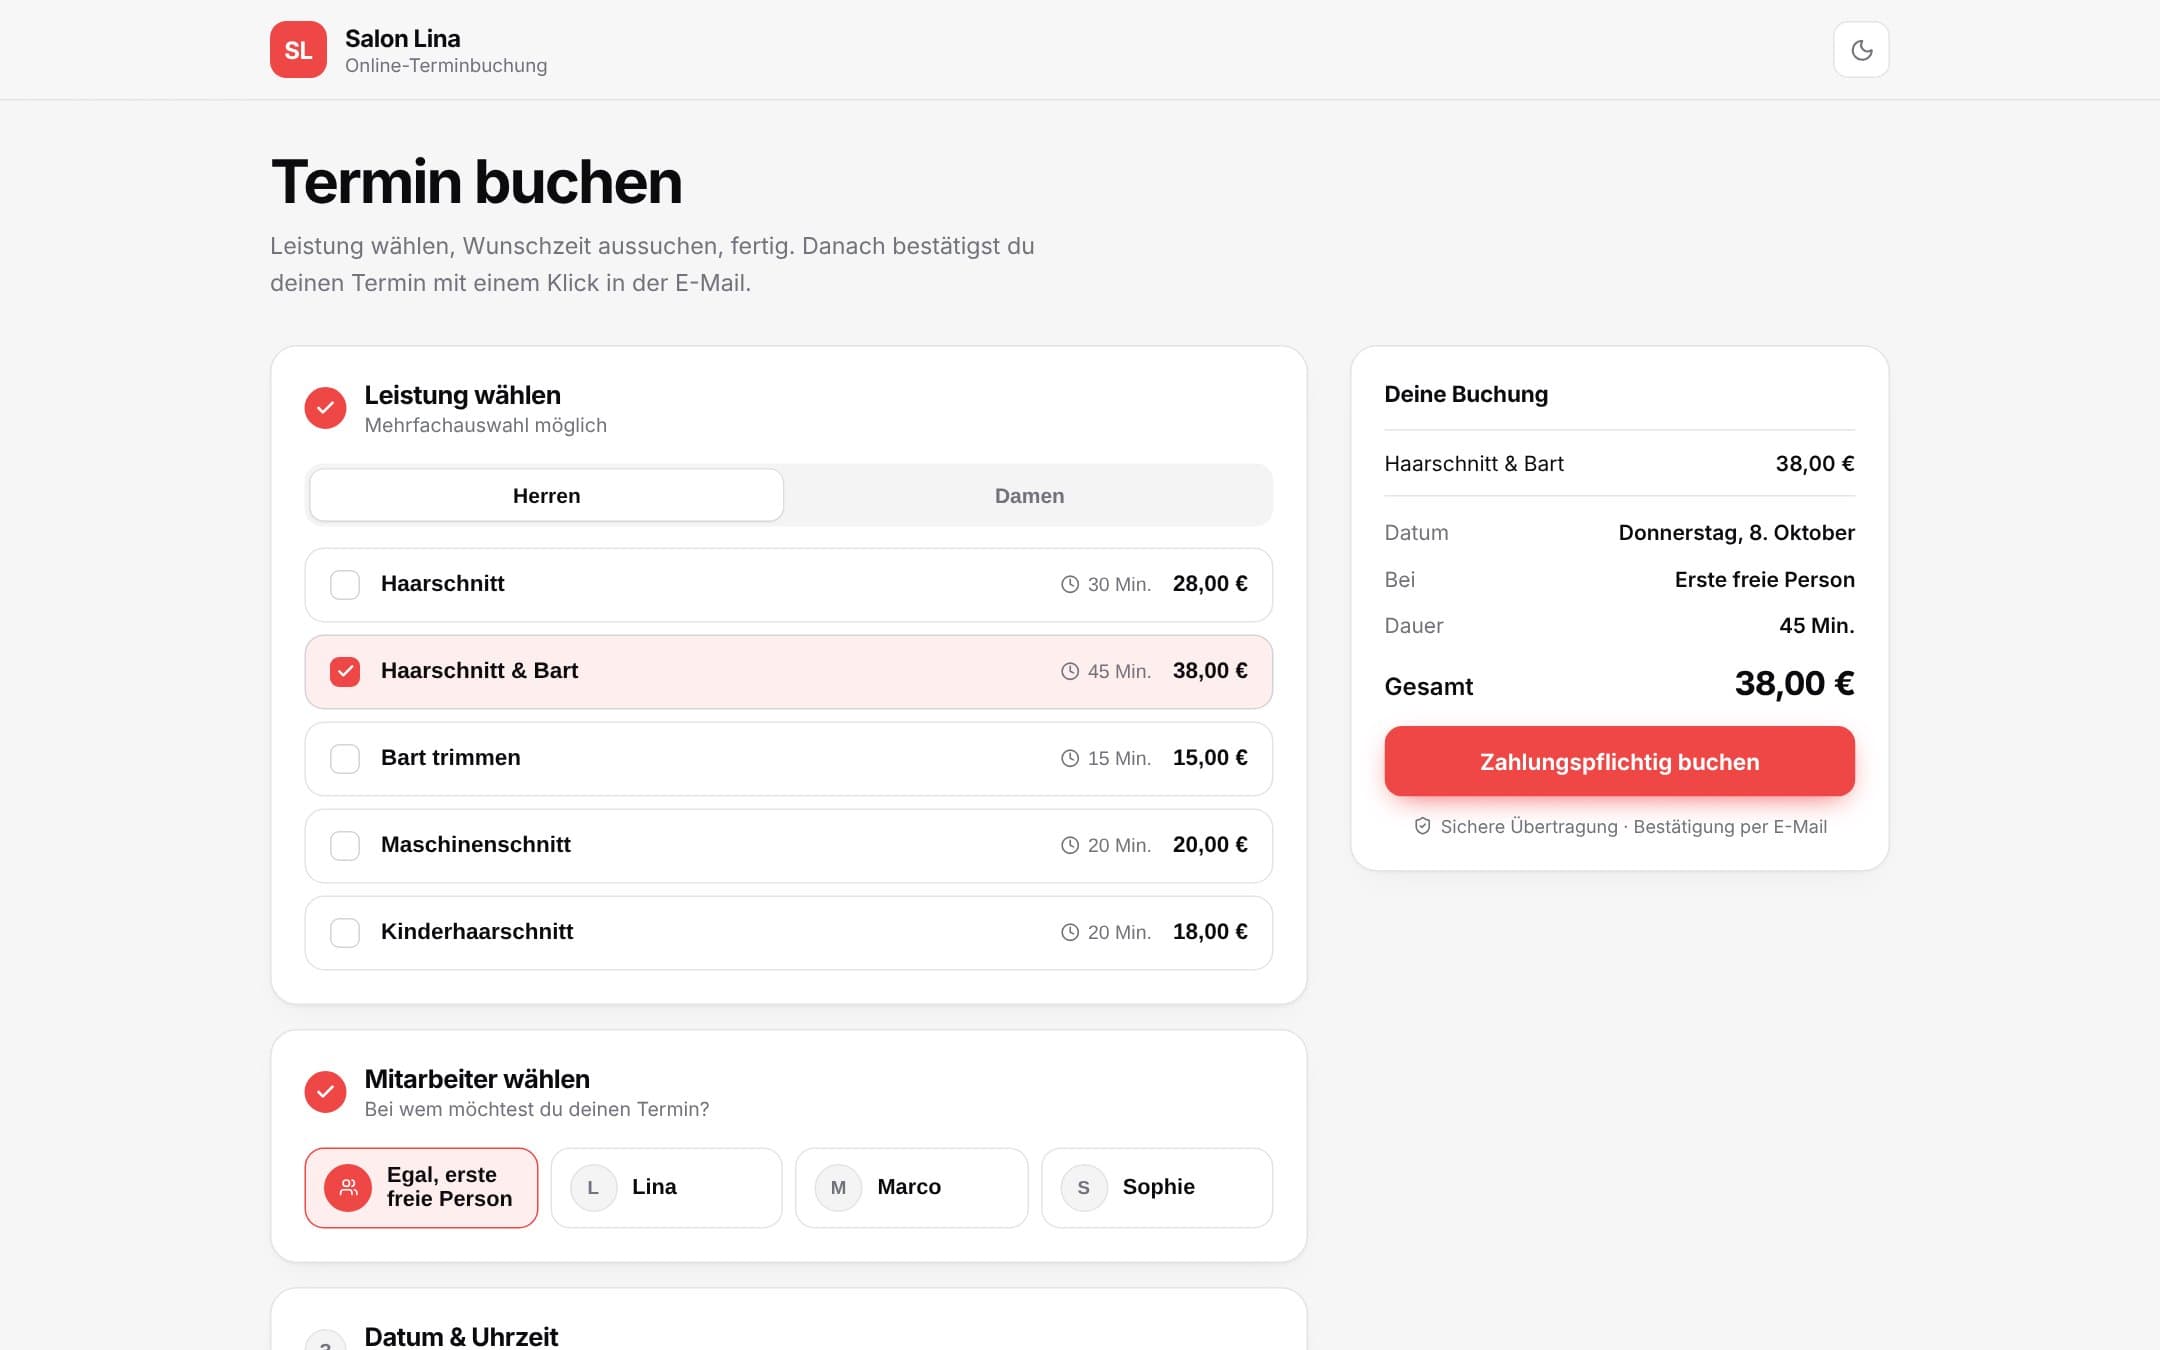The height and width of the screenshot is (1350, 2160).
Task: Click the clock icon beside 45 Min. in the service list
Action: [x=1070, y=671]
